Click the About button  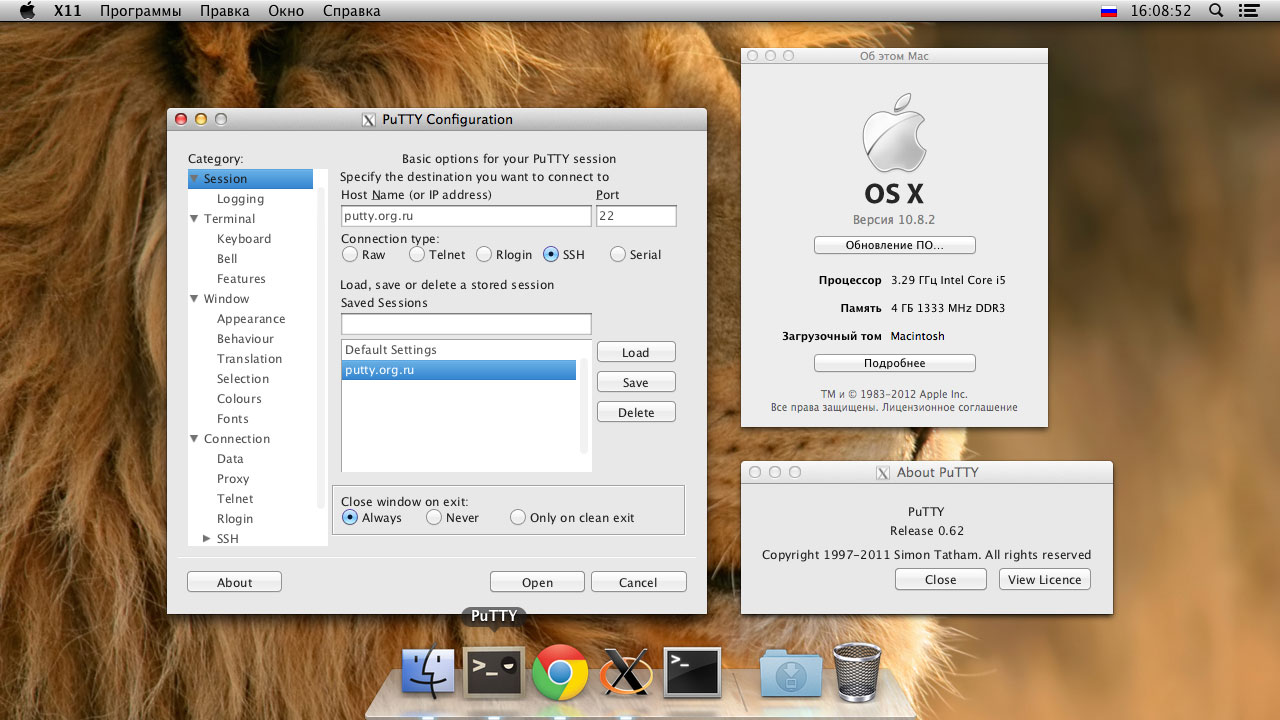(x=234, y=582)
